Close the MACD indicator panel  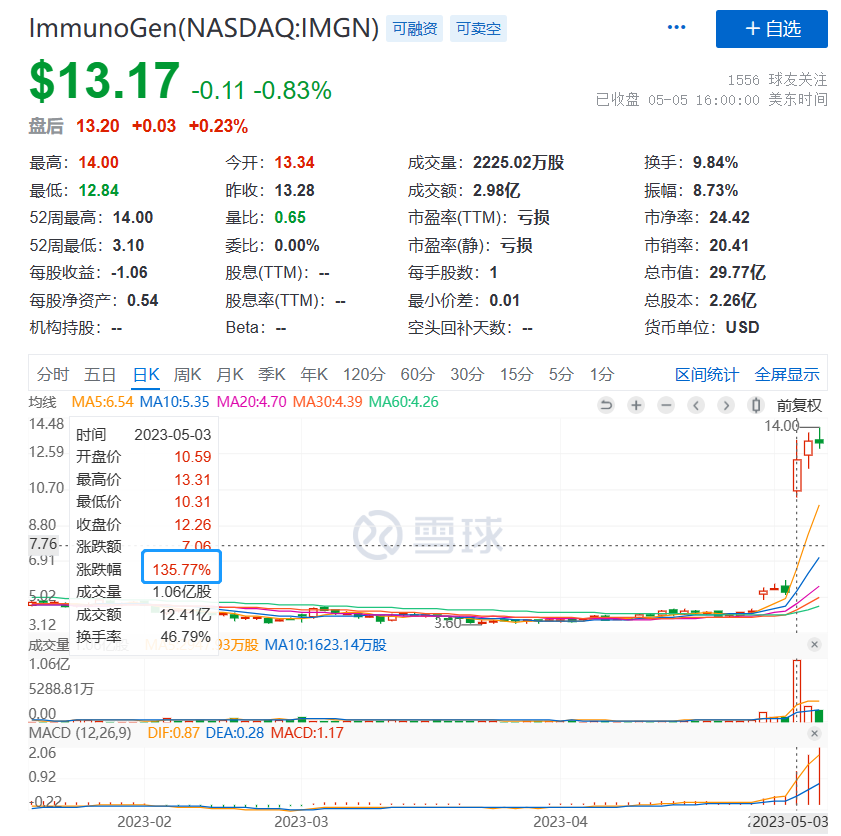(814, 733)
